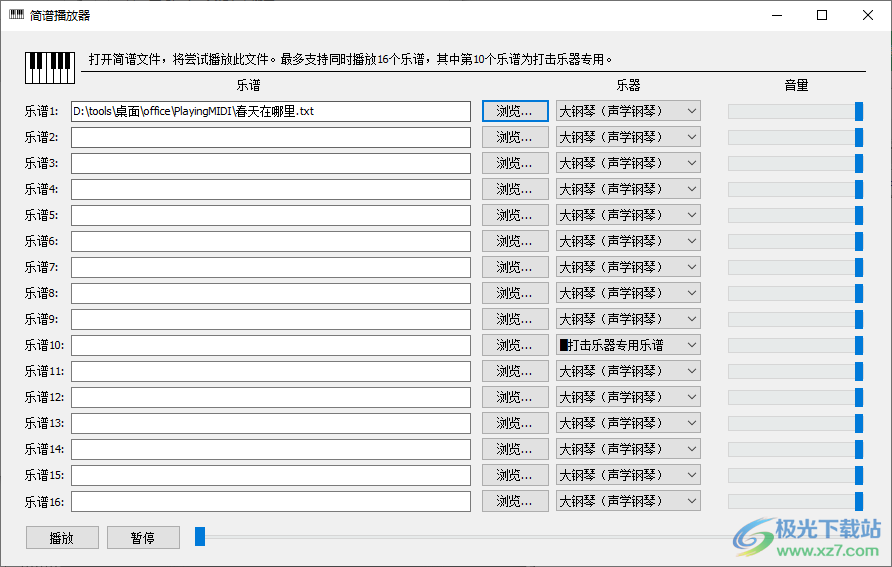Viewport: 892px width, 567px height.
Task: Click the 乐谱1 volume slider
Action: point(796,111)
